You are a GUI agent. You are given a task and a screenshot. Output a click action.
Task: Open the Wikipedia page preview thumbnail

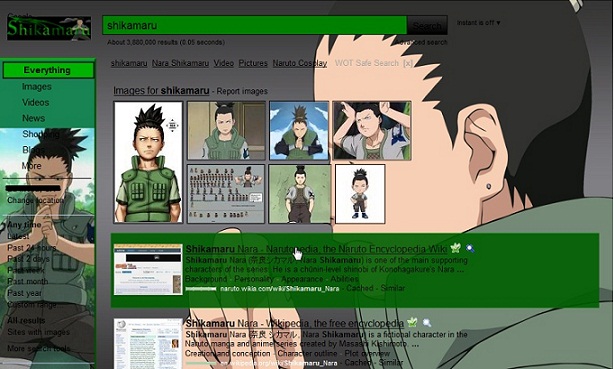click(148, 344)
